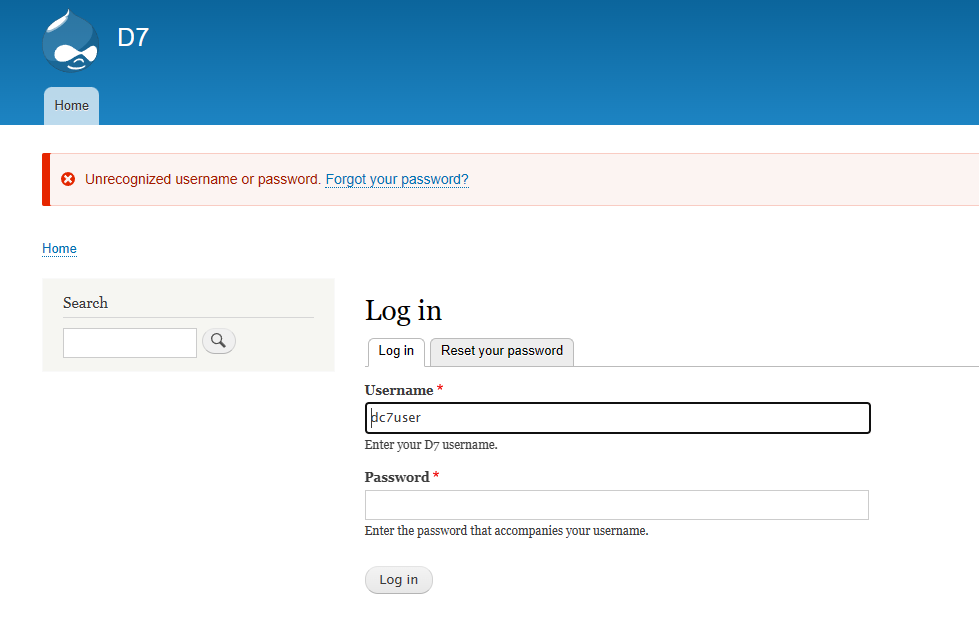This screenshot has height=628, width=979.
Task: Click the Username field label
Action: click(399, 390)
